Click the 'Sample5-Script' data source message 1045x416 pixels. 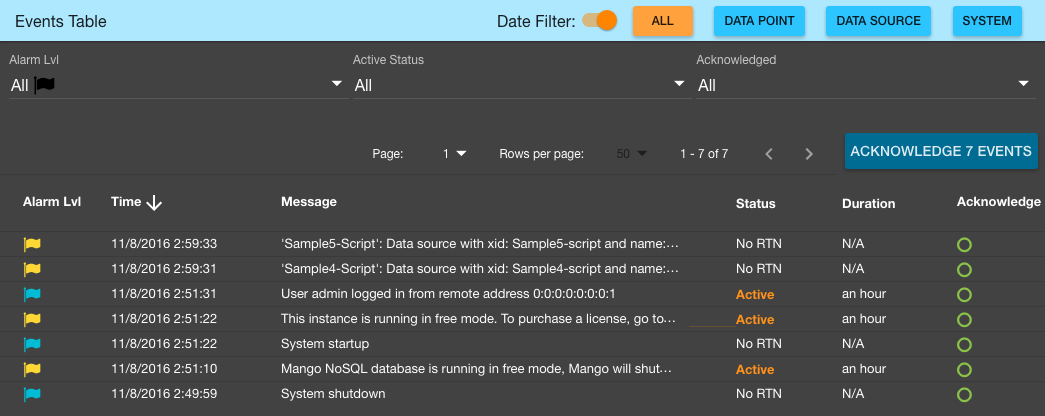[480, 244]
